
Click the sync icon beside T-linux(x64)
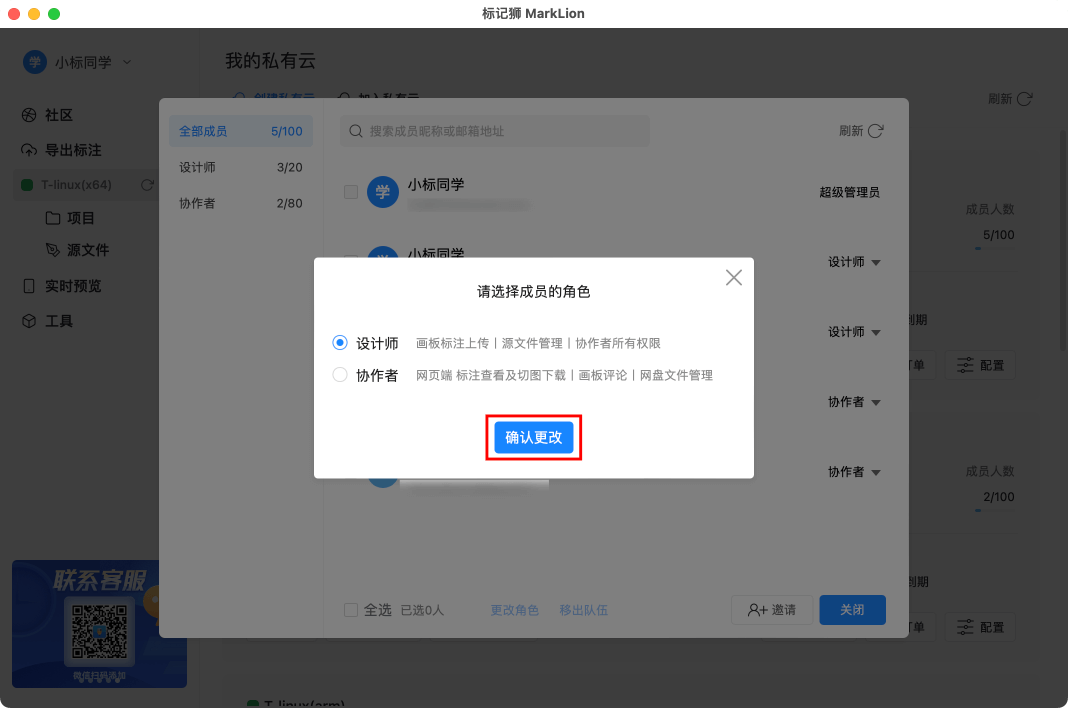click(147, 185)
